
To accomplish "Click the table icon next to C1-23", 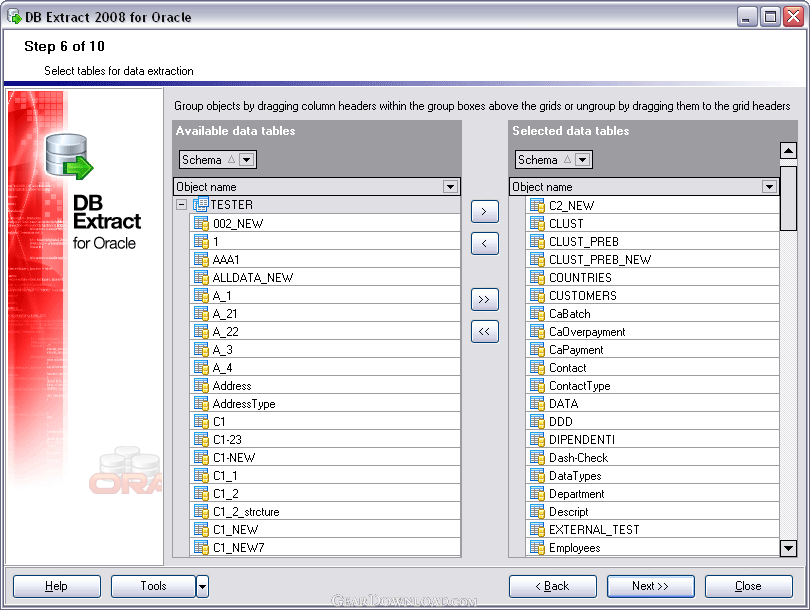I will (x=201, y=440).
